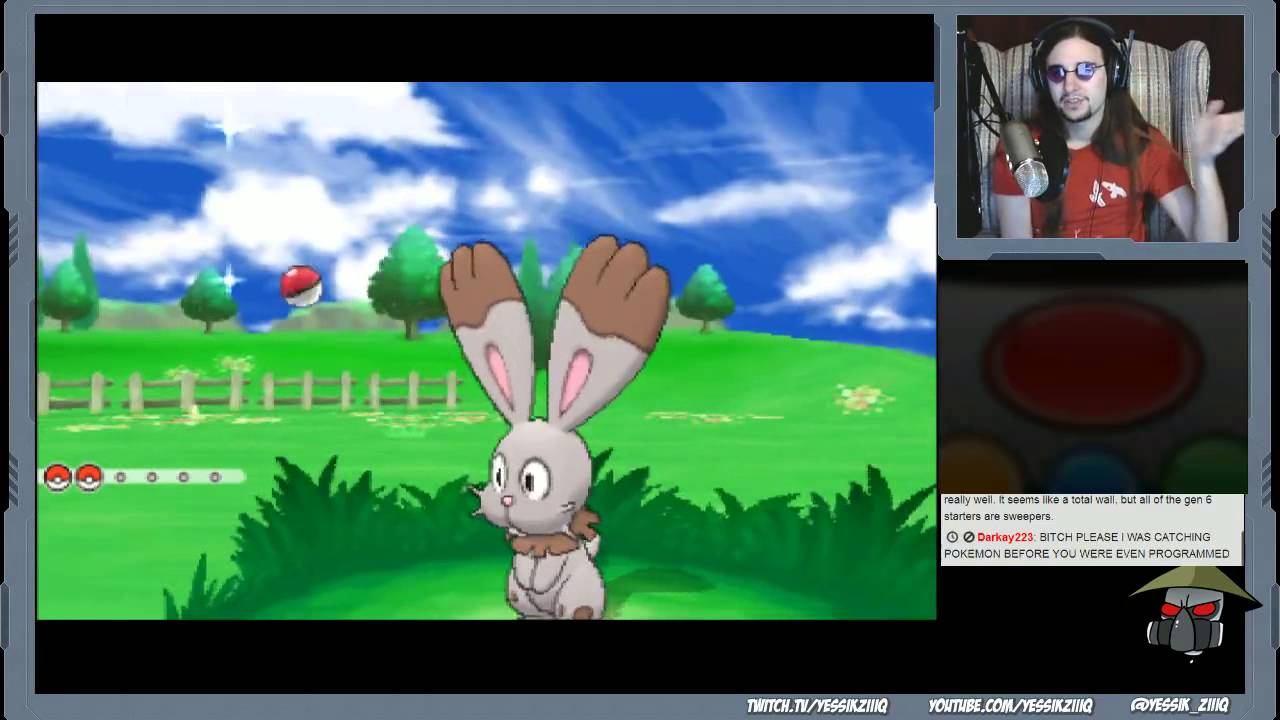Click the ban icon beside Darkay223
1280x720 pixels.
pos(968,538)
